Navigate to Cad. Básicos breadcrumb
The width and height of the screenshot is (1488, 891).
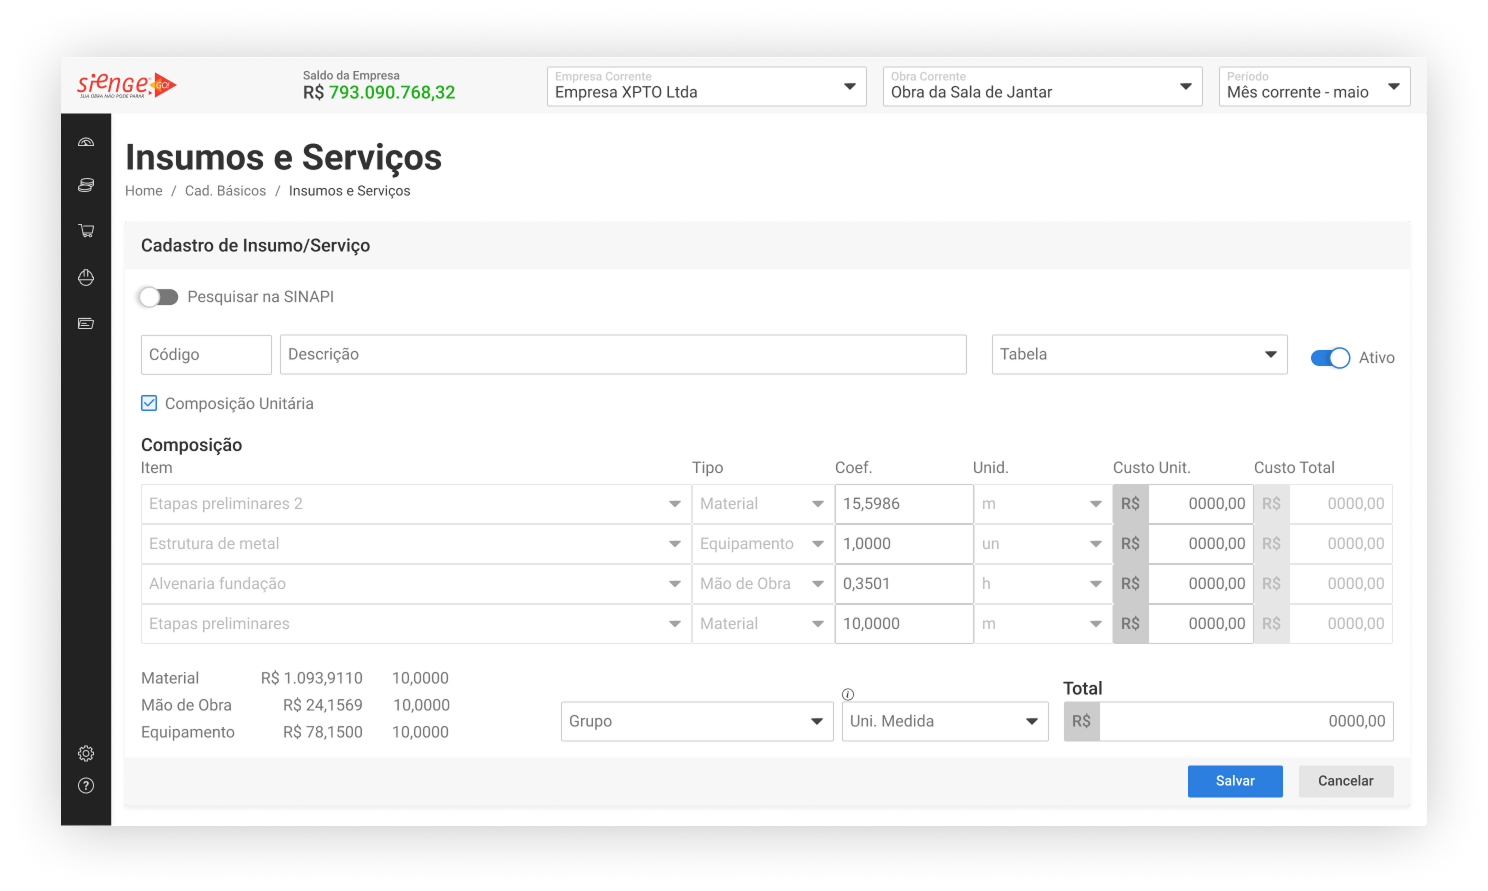coord(225,191)
